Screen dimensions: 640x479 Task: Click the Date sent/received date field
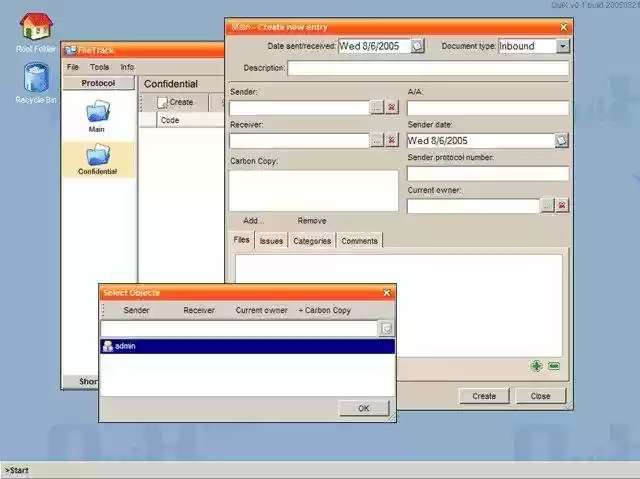(x=374, y=46)
